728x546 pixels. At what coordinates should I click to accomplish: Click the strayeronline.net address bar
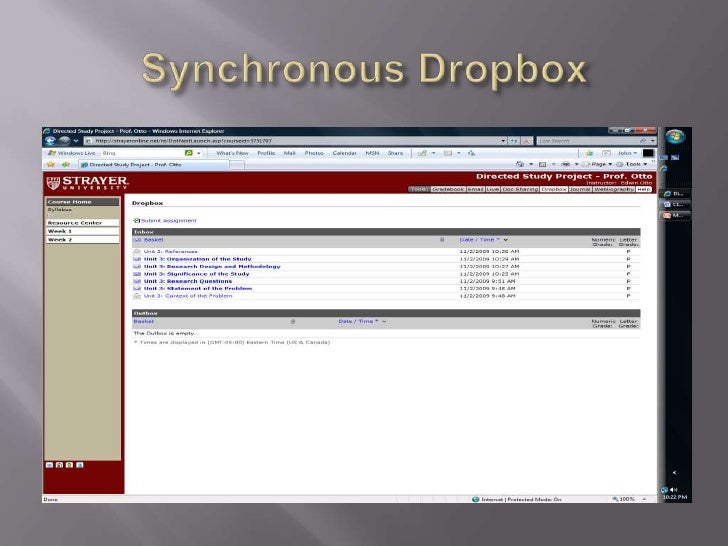[x=296, y=141]
